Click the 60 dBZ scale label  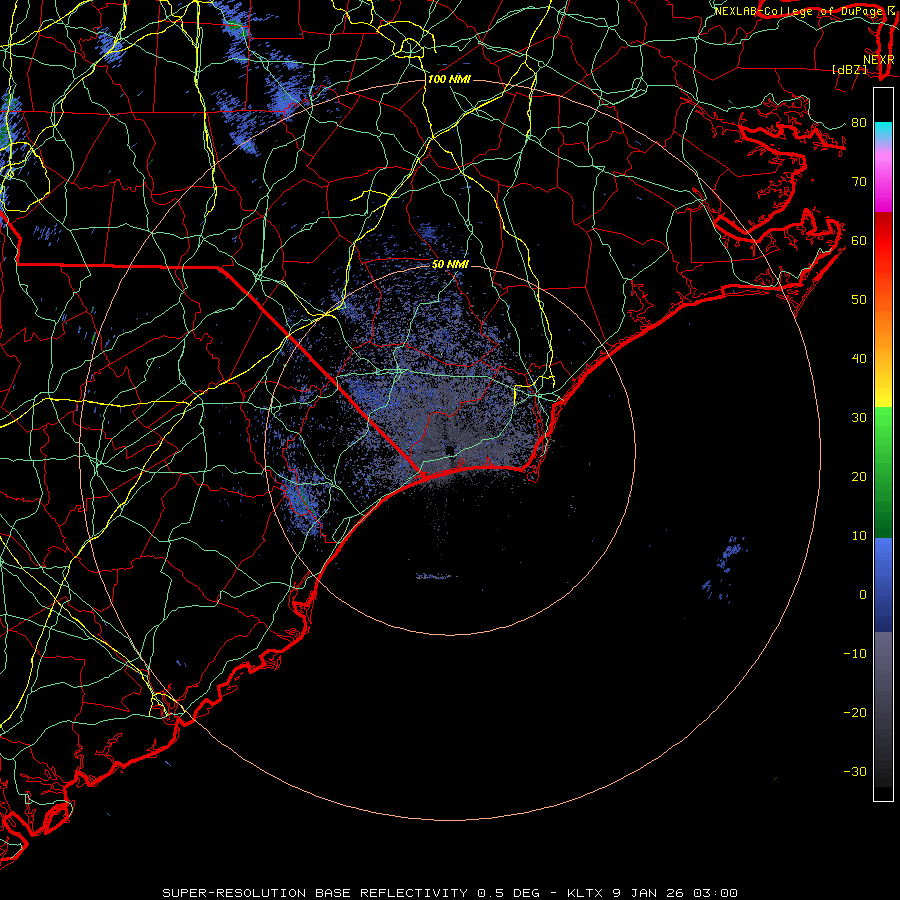point(859,240)
